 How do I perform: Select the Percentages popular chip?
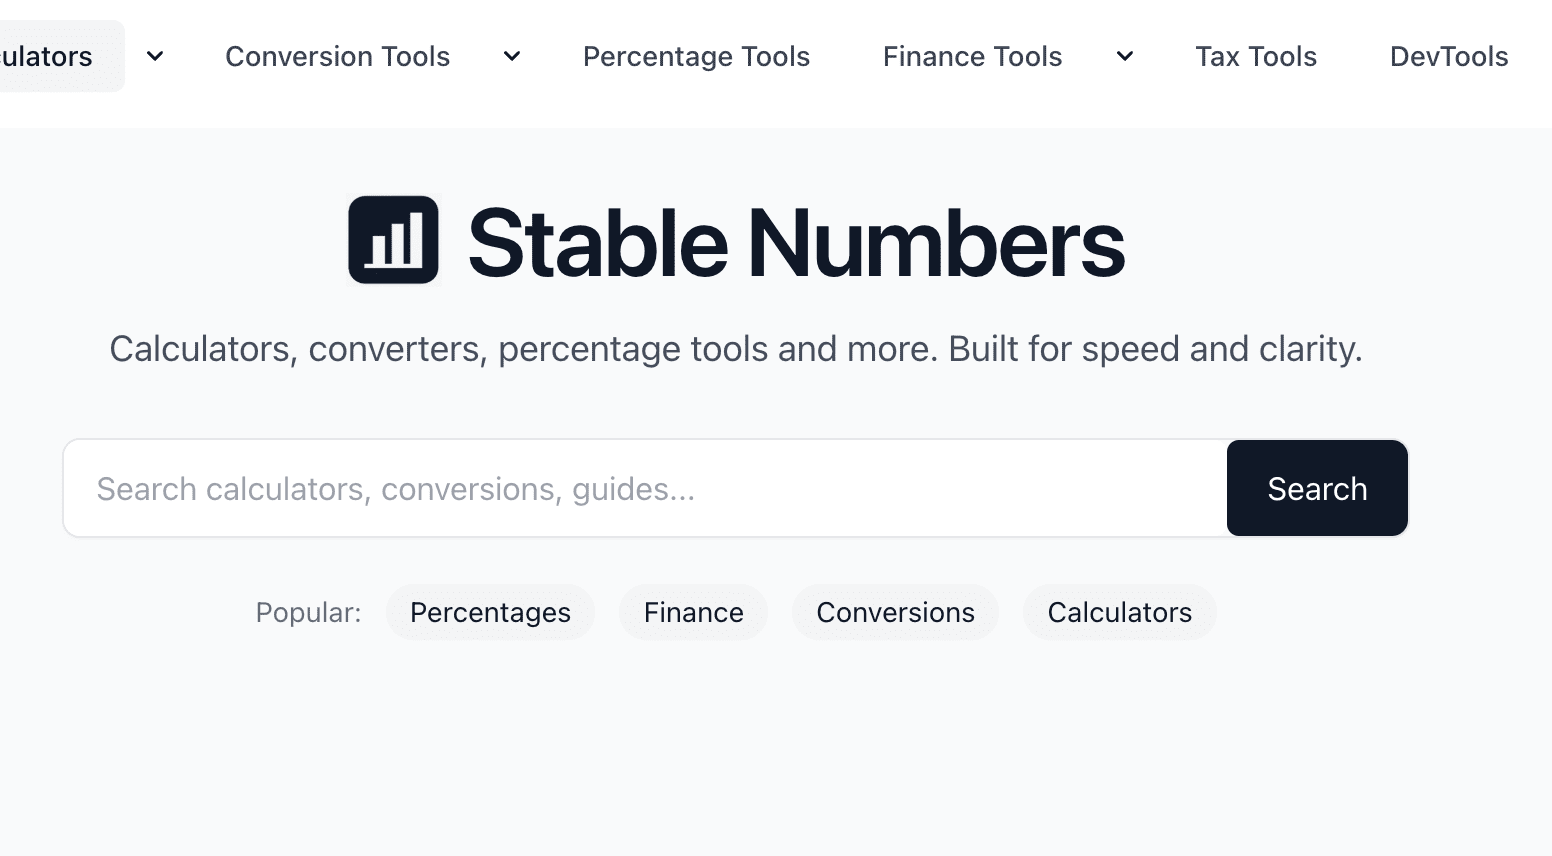(490, 612)
